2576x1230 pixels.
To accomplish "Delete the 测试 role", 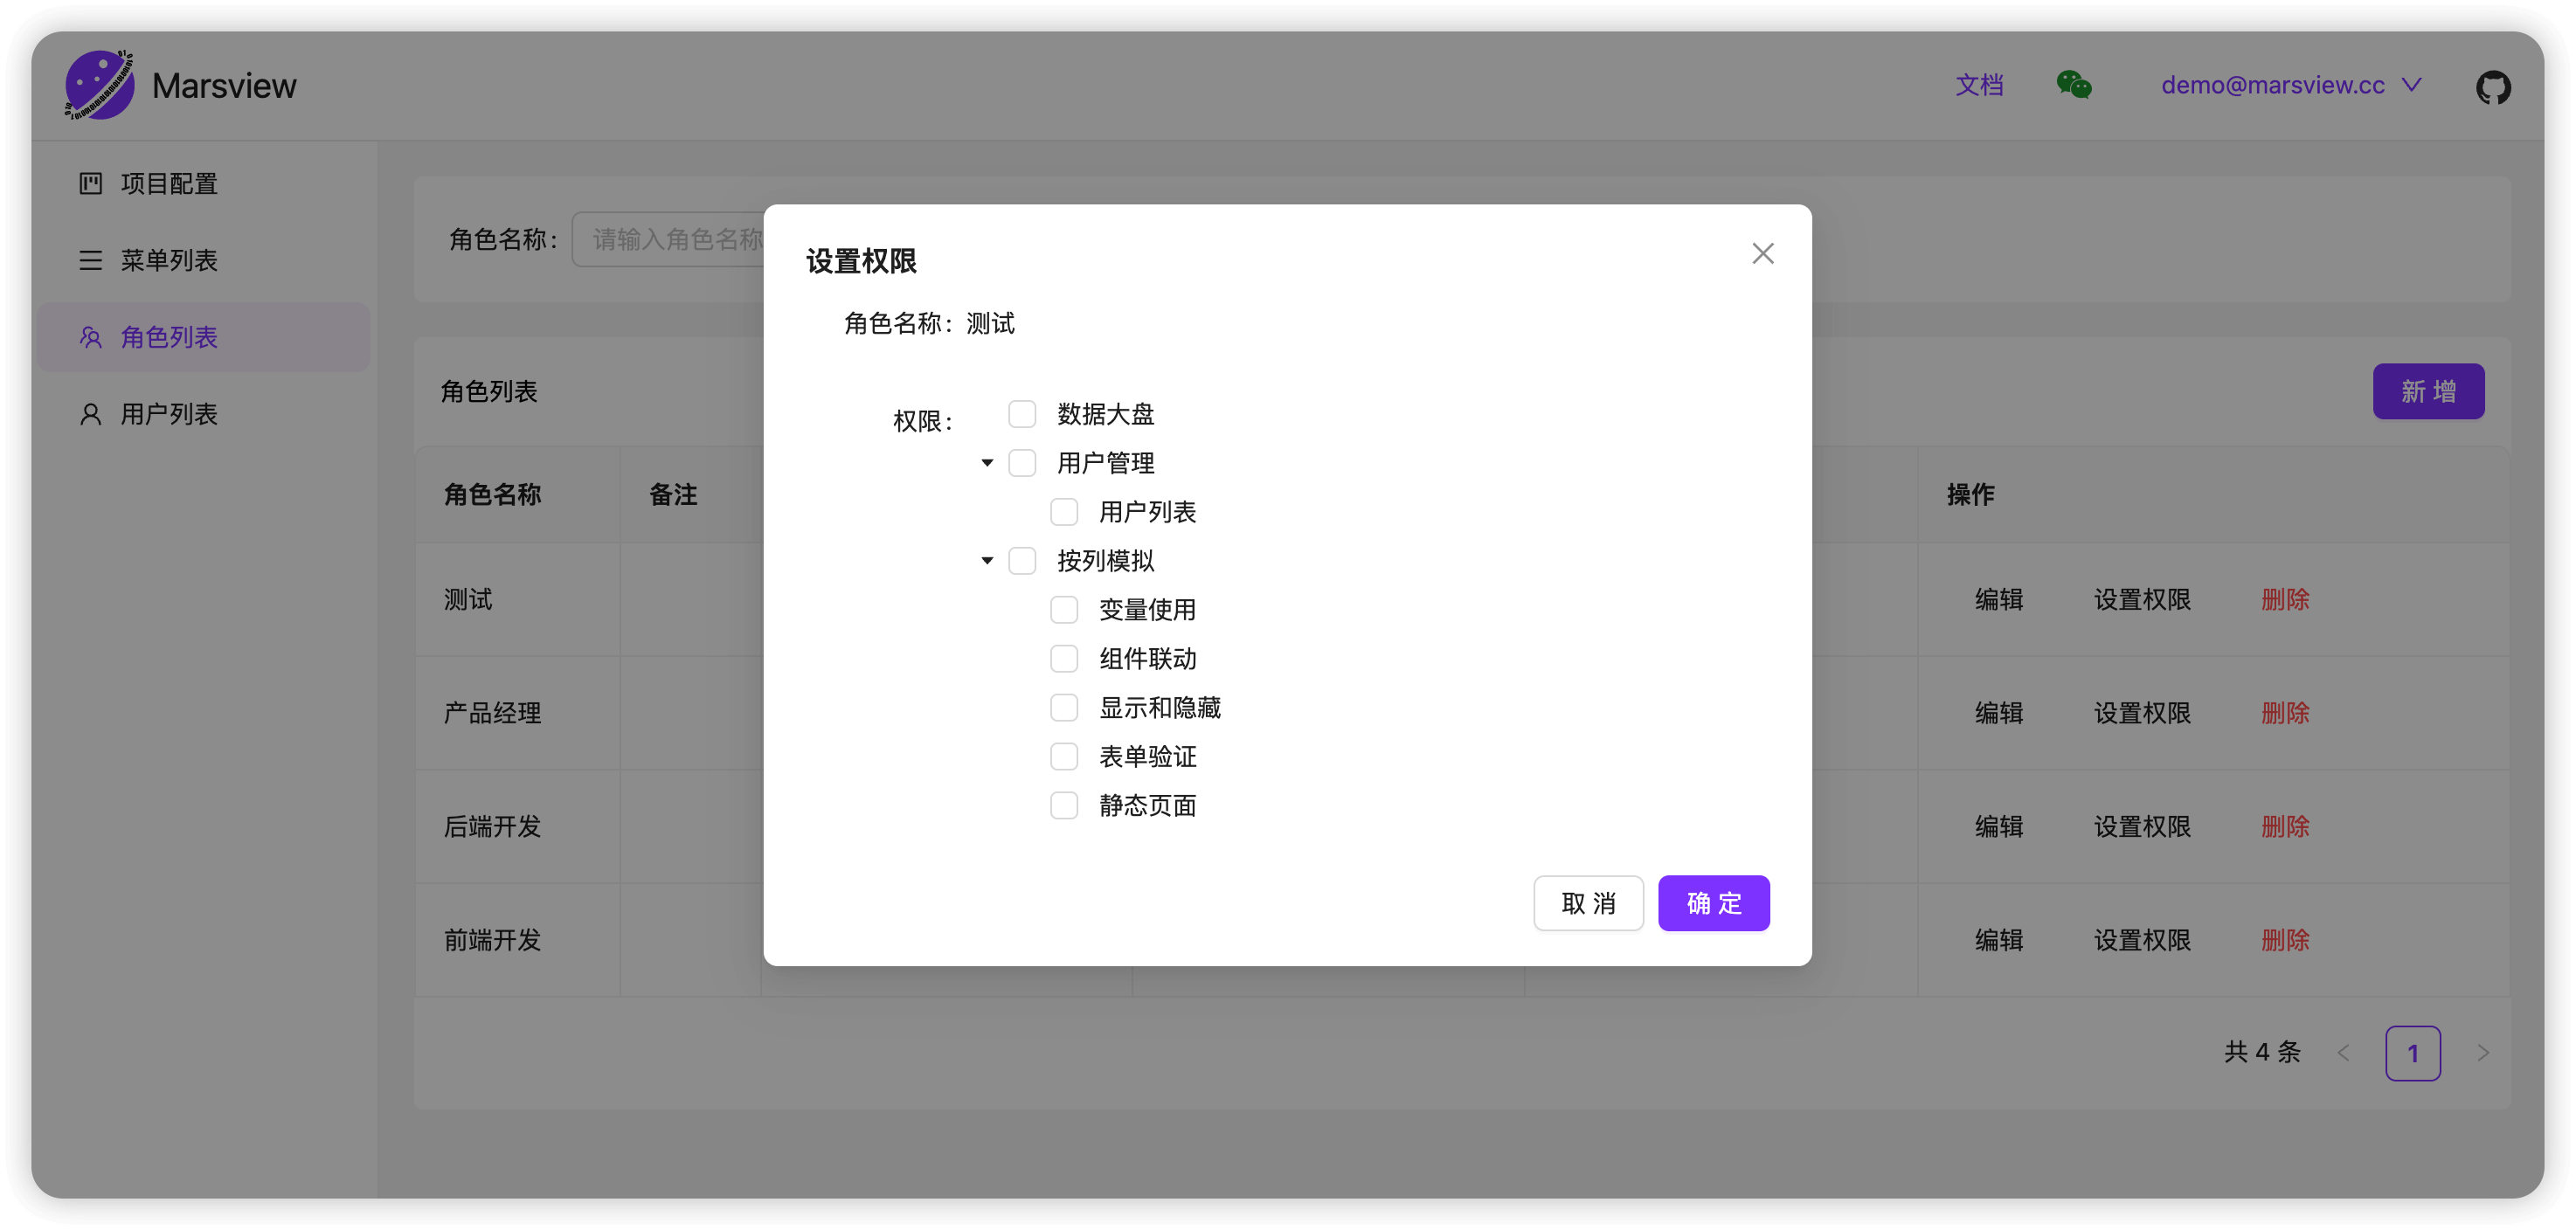I will 2285,600.
